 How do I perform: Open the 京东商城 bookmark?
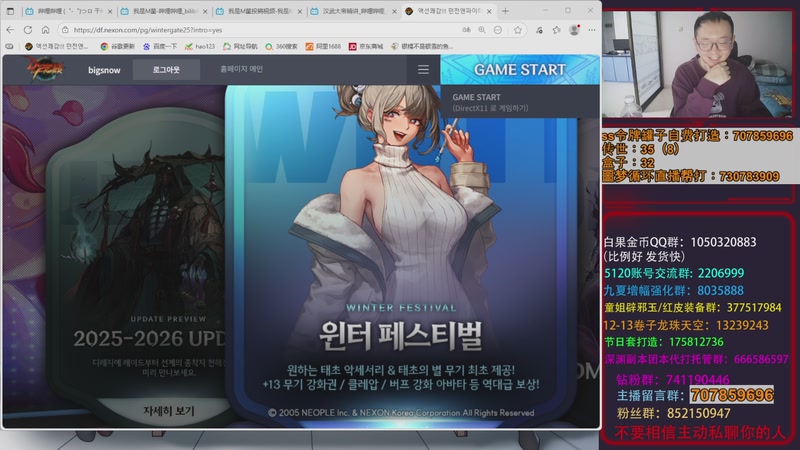(366, 46)
